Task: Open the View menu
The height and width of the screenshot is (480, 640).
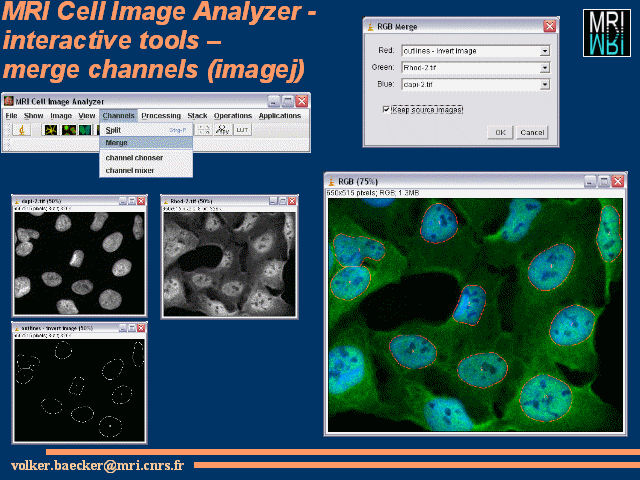Action: click(x=87, y=116)
